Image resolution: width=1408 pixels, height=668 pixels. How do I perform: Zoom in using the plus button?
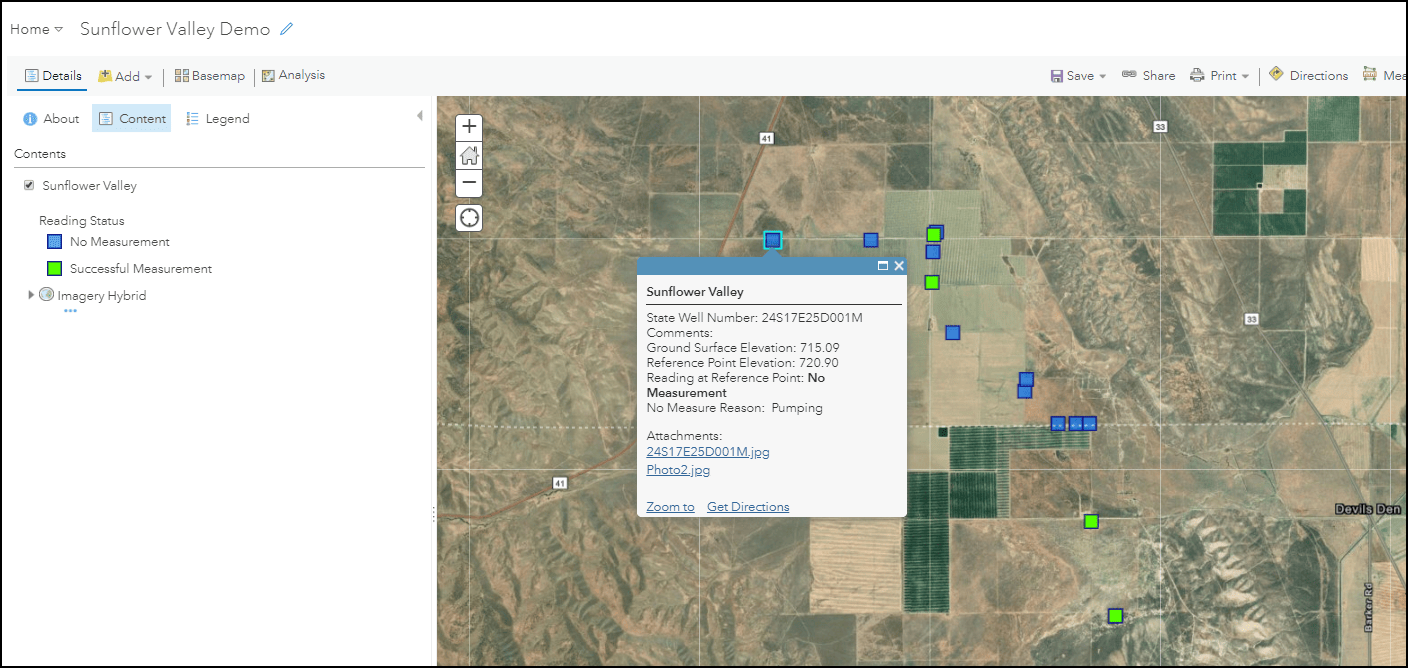point(468,127)
